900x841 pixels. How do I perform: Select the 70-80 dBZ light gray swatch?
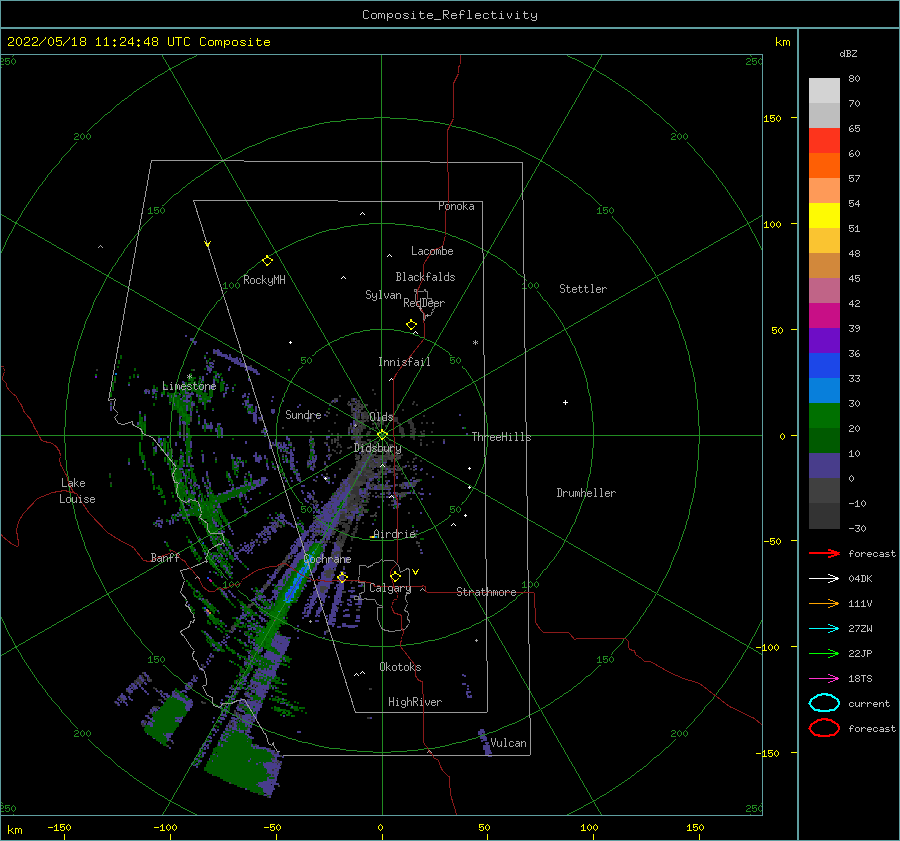click(824, 90)
